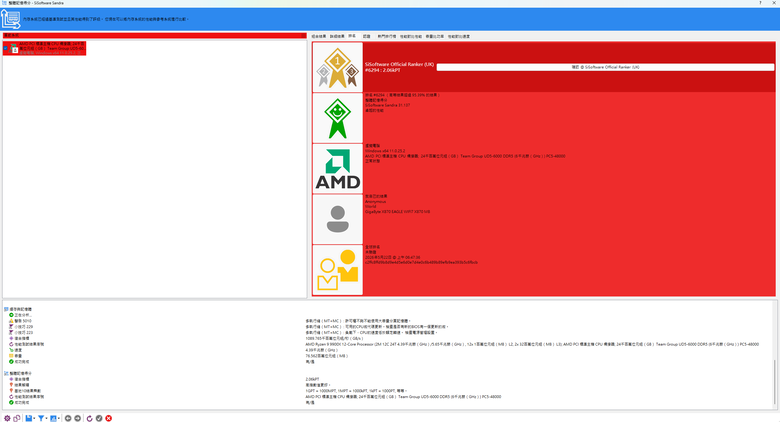Go forward with the right-arrow toolbar icon

[x=78, y=418]
